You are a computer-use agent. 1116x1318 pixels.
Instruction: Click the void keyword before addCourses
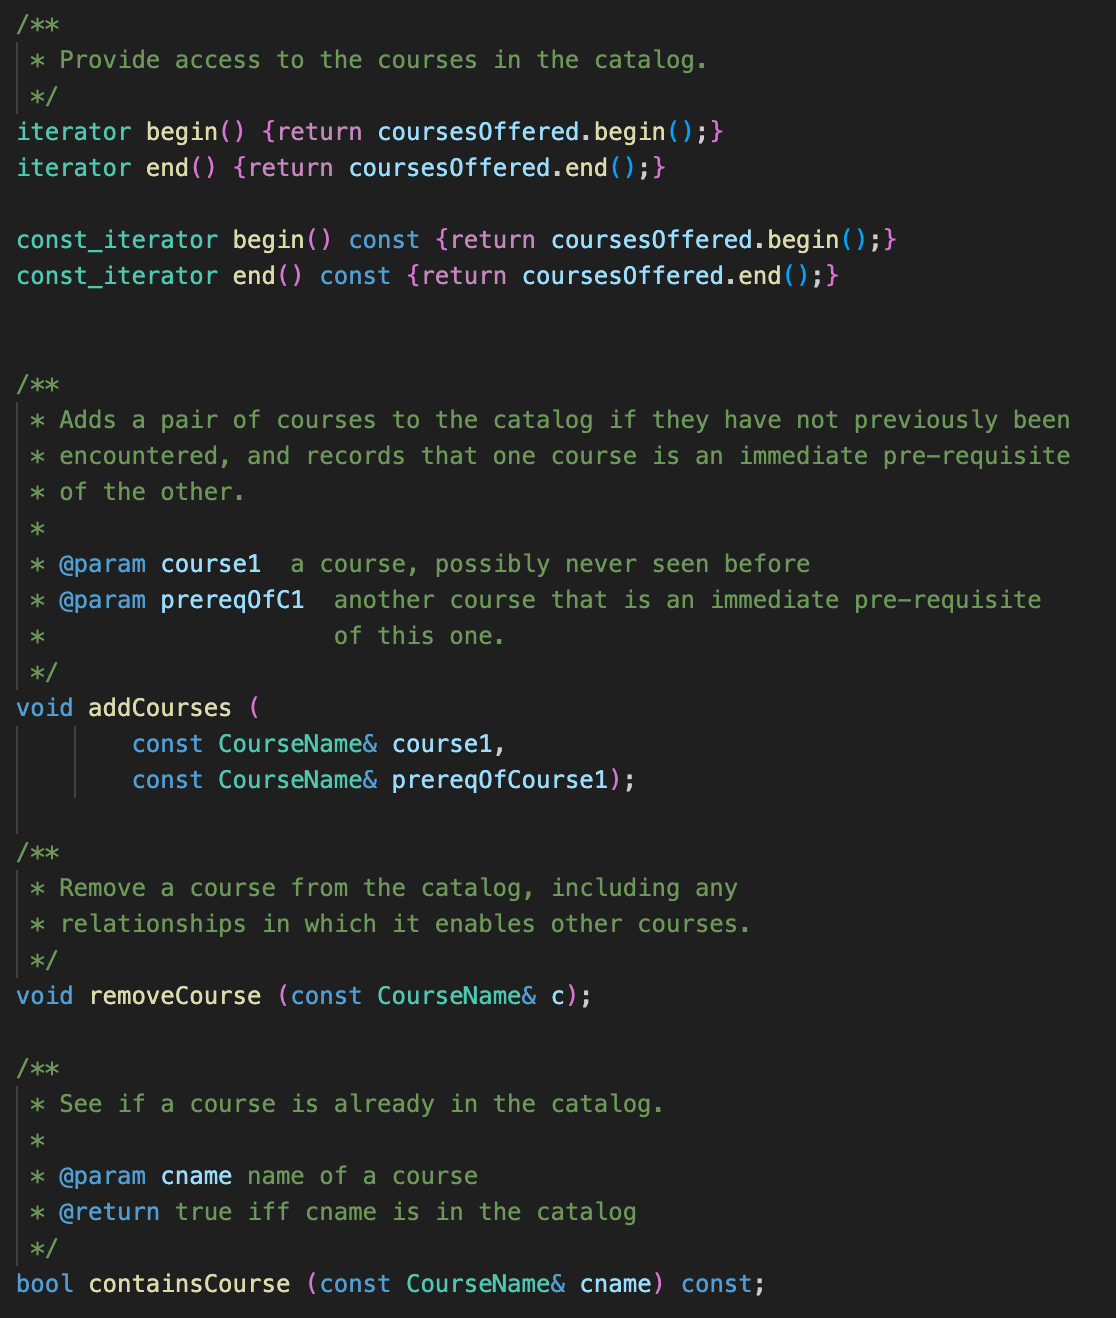point(45,708)
